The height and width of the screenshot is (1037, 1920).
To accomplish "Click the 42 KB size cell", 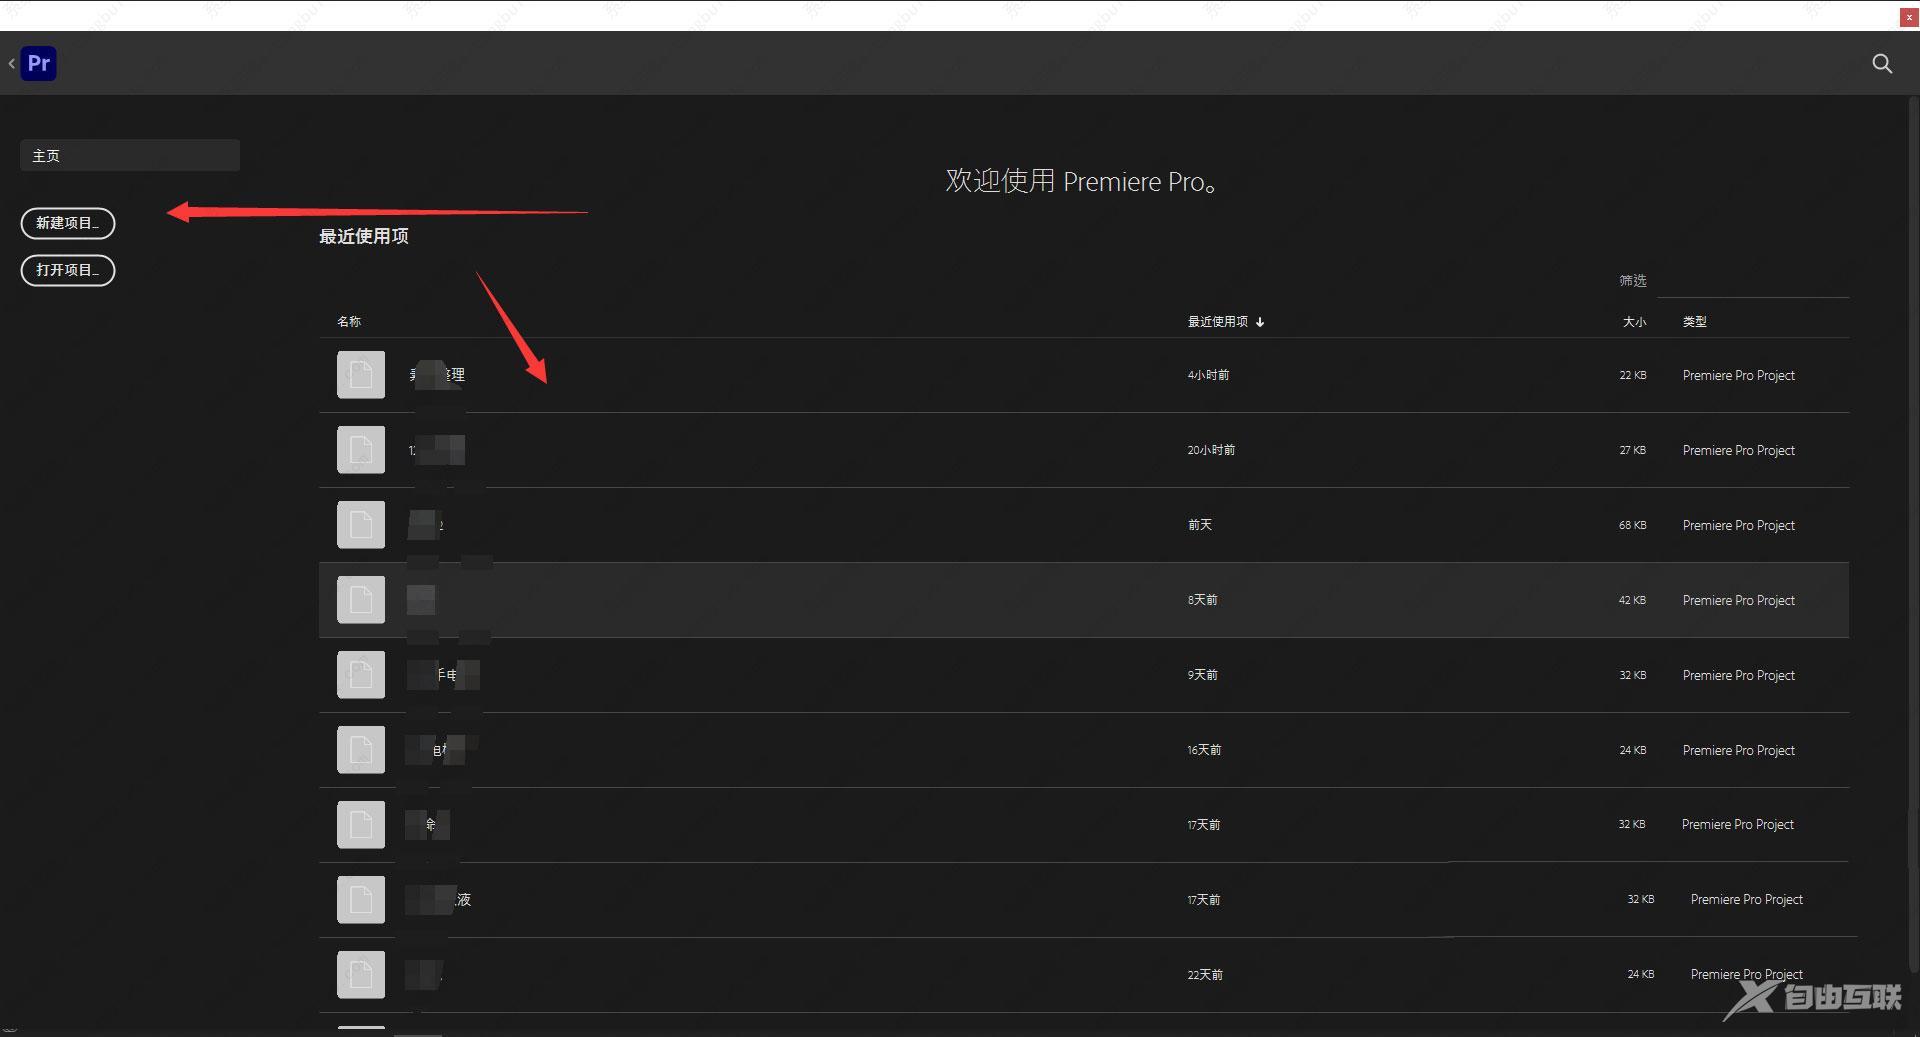I will pyautogui.click(x=1633, y=600).
